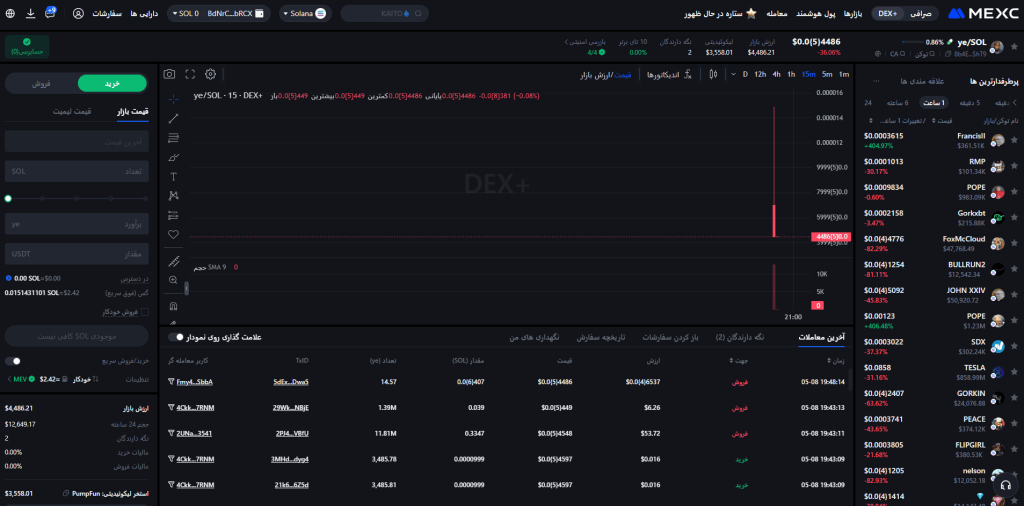This screenshot has height=506, width=1024.
Task: Toggle chart marking switch
Action: pyautogui.click(x=176, y=337)
